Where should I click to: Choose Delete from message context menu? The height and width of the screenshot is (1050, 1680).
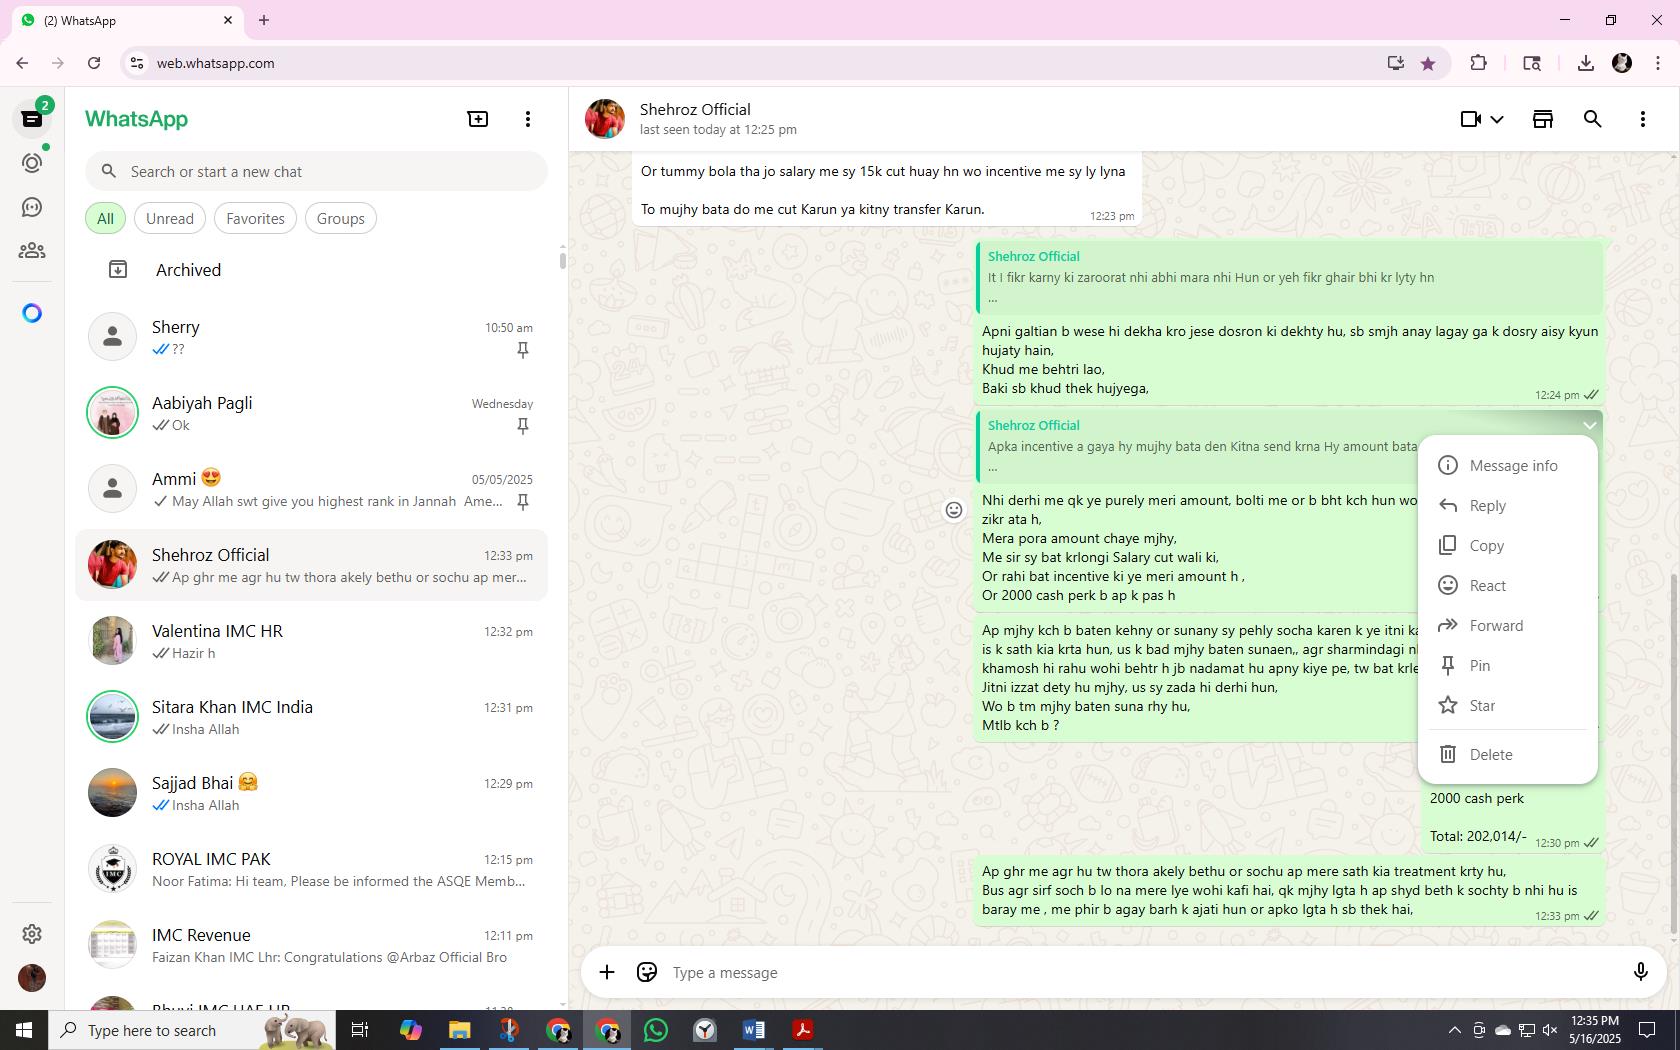(1507, 755)
